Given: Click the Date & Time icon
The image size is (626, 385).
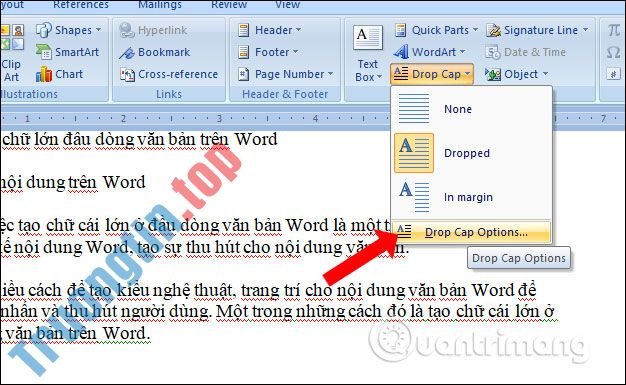Looking at the screenshot, I should tap(493, 52).
